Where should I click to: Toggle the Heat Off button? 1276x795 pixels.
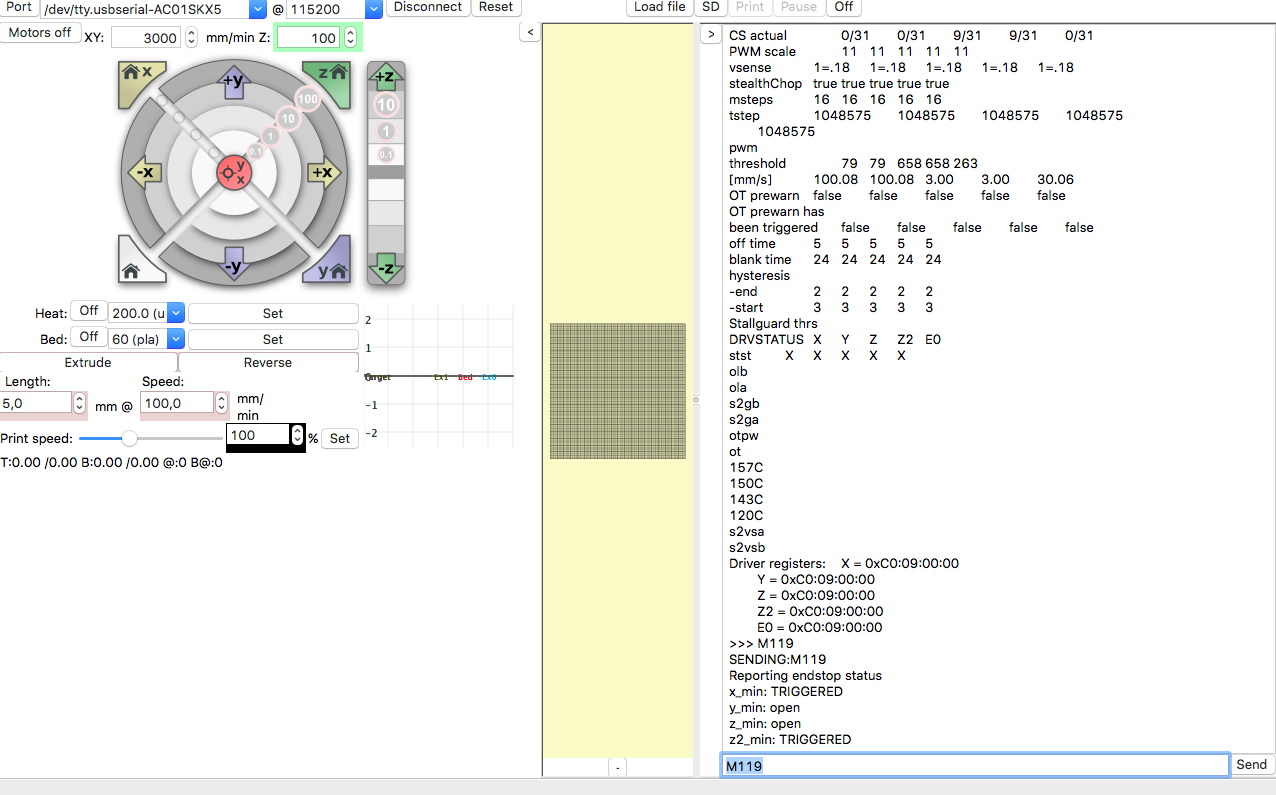[x=89, y=312]
